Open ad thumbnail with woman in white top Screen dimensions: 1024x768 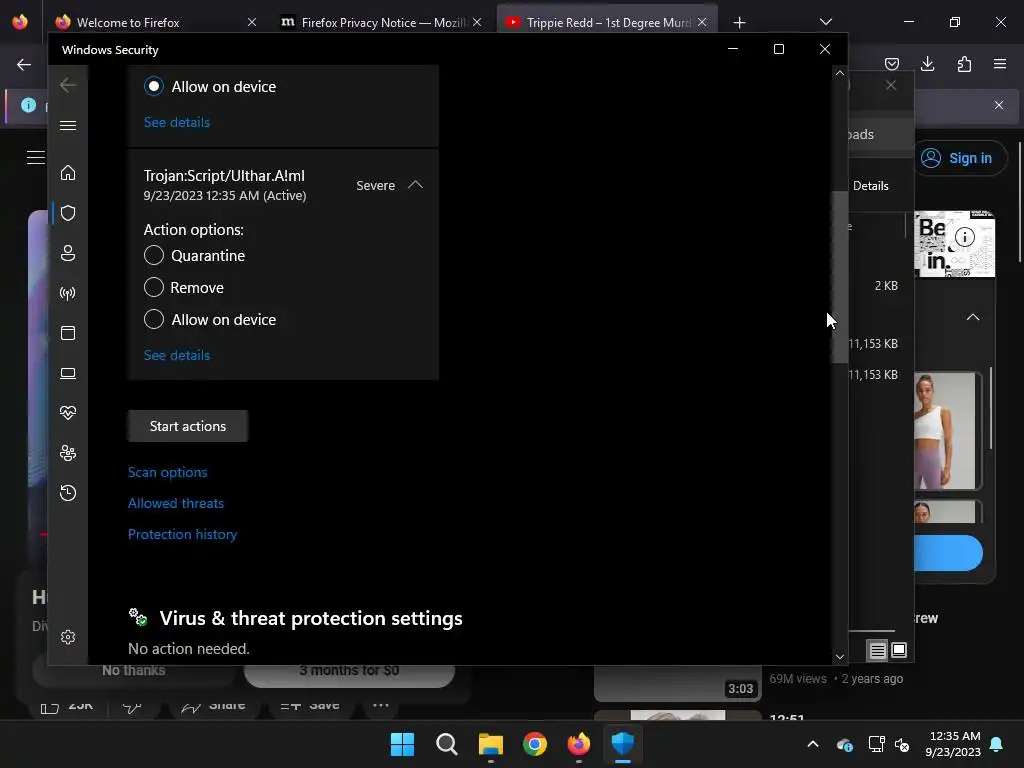(946, 431)
